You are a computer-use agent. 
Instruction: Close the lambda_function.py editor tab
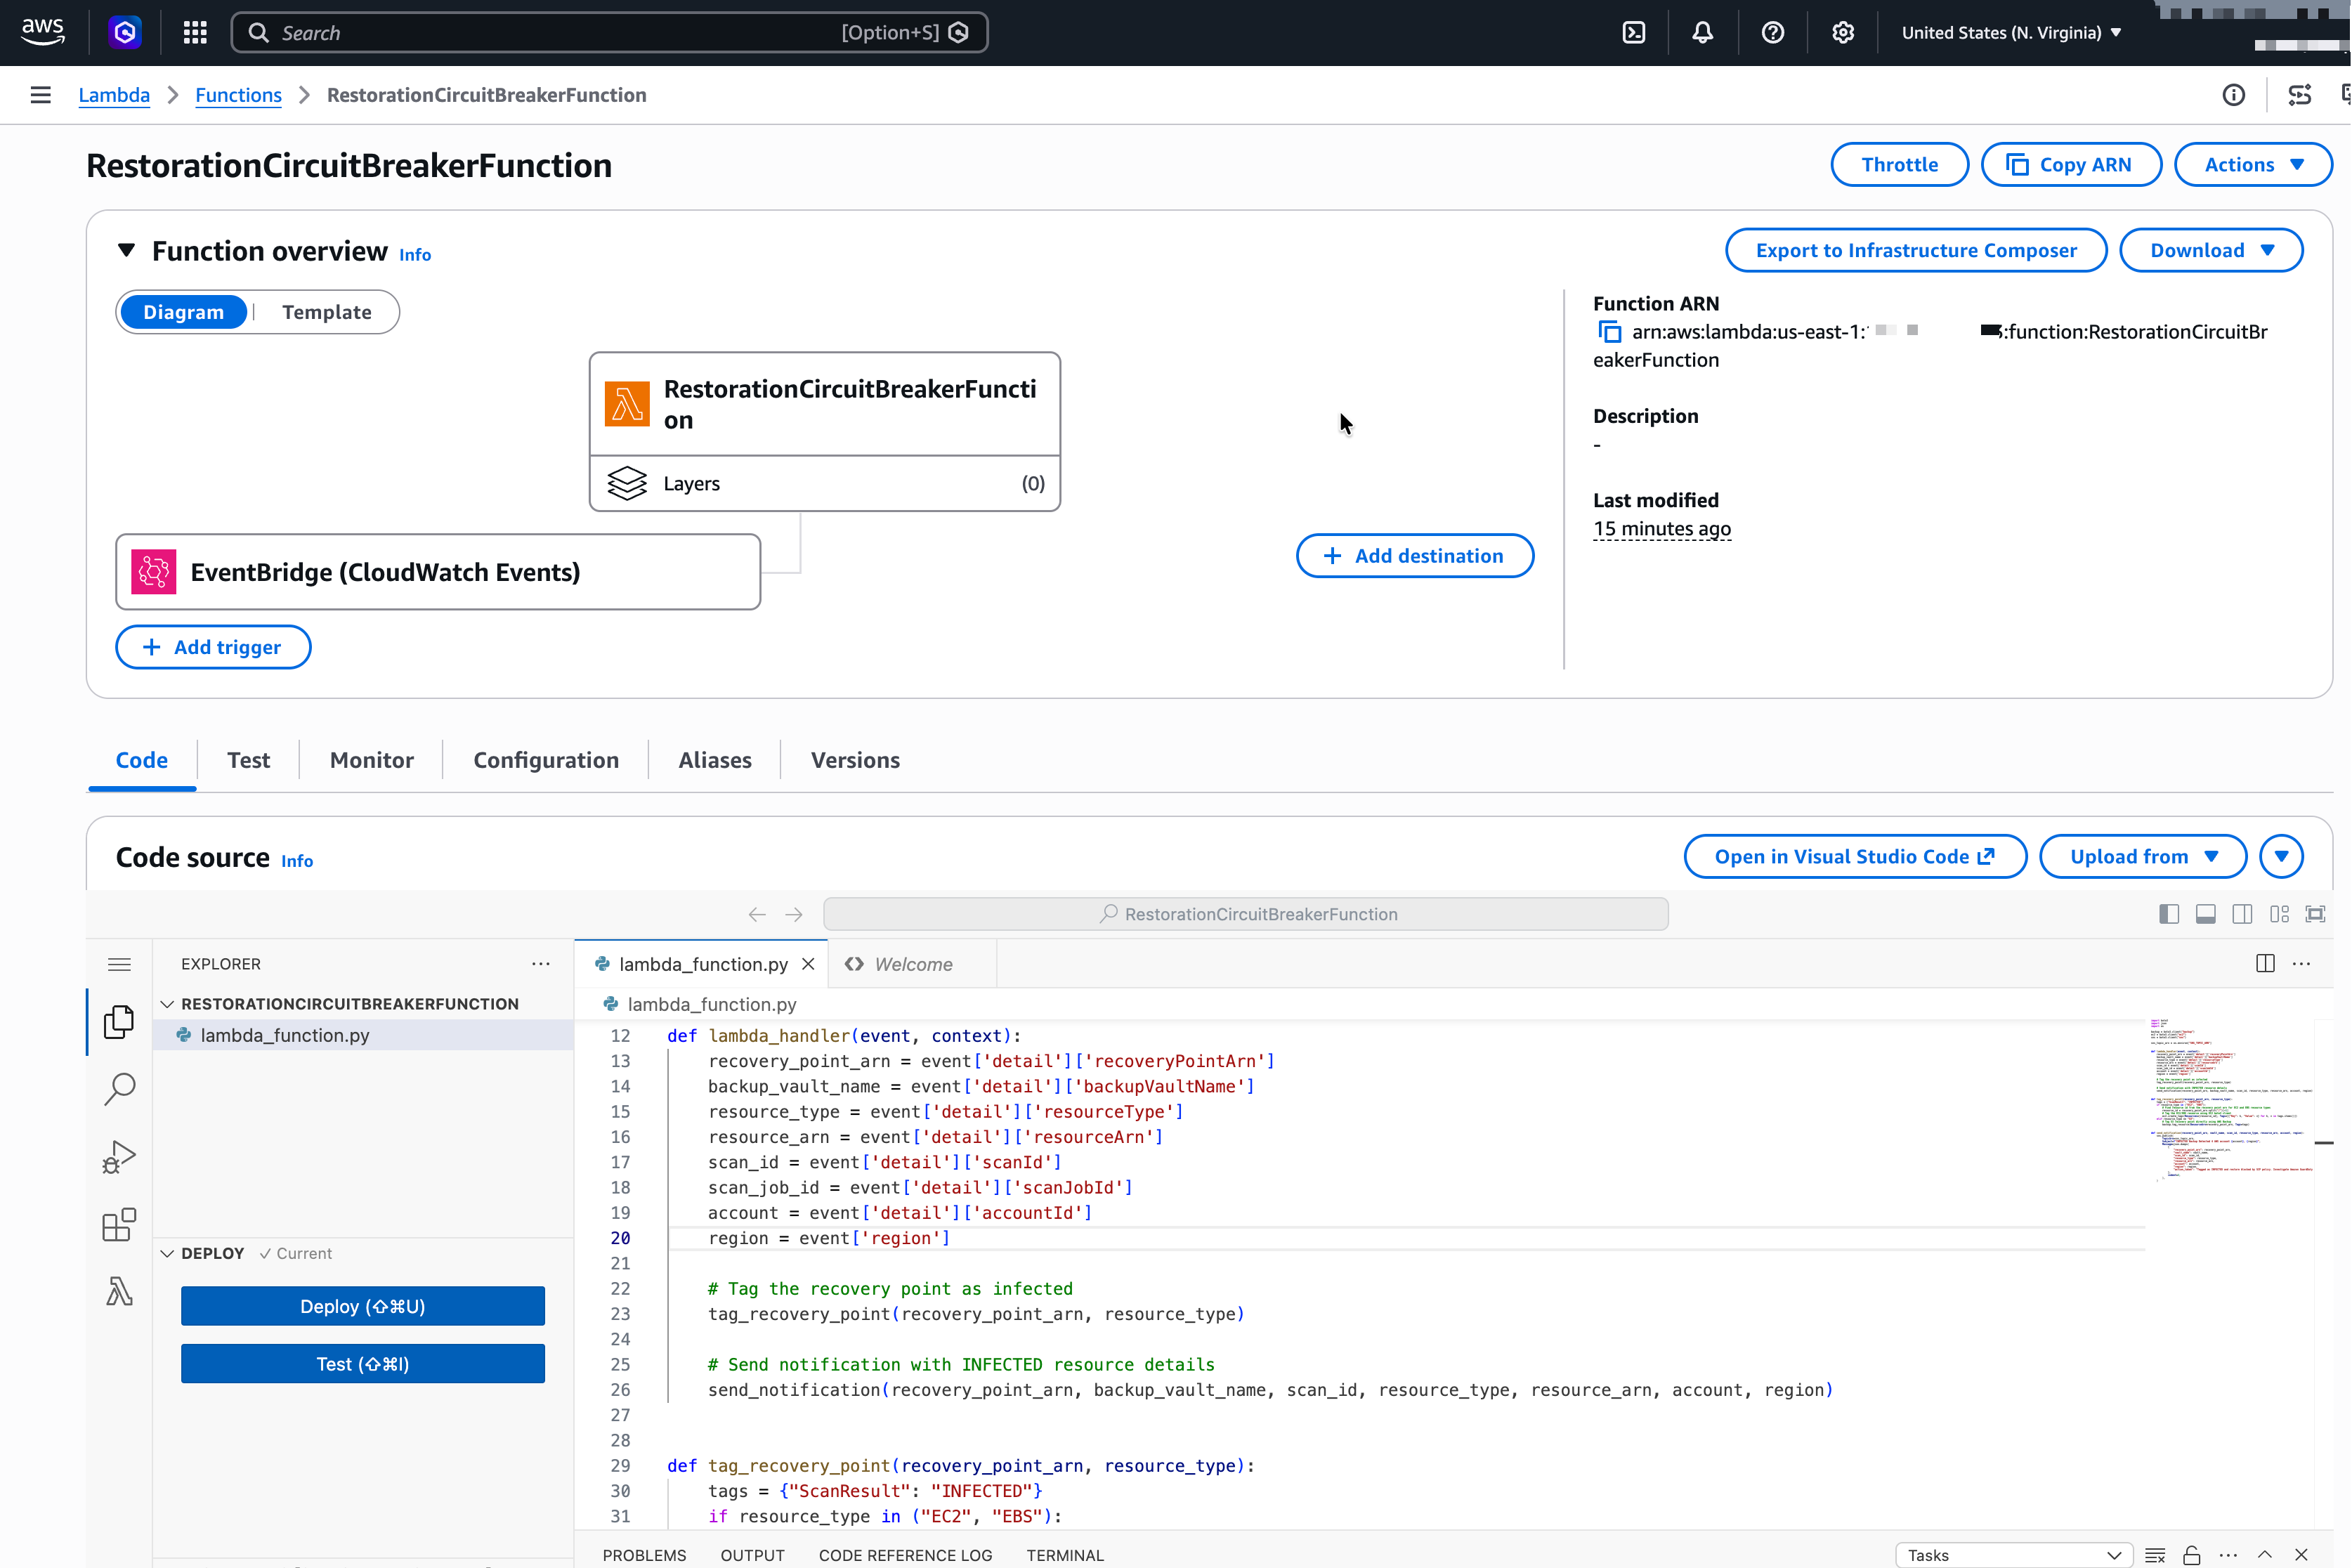coord(808,964)
